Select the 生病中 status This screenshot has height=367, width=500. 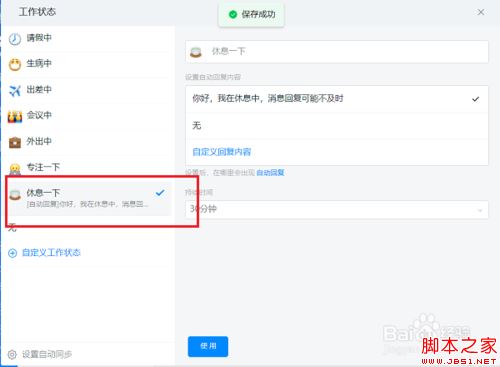(89, 64)
